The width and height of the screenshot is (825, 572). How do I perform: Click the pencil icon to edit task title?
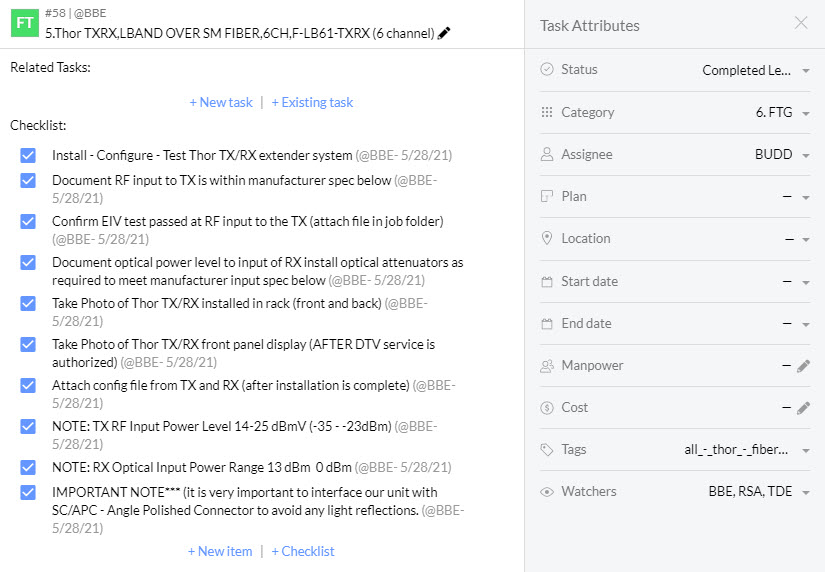[x=444, y=33]
